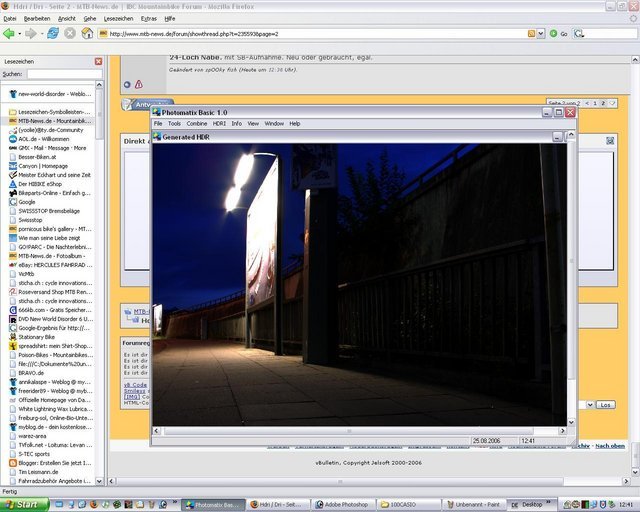
Task: Click the AOL.de bookmark icon
Action: pyautogui.click(x=13, y=139)
